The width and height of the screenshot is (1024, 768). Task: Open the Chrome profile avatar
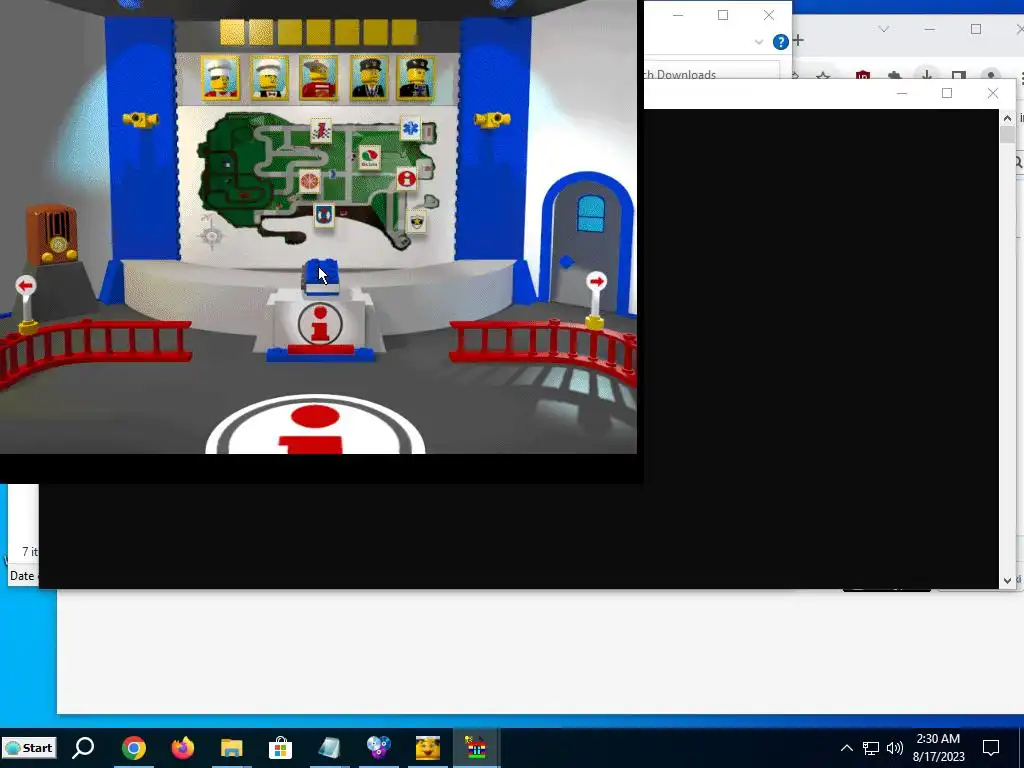pos(991,76)
